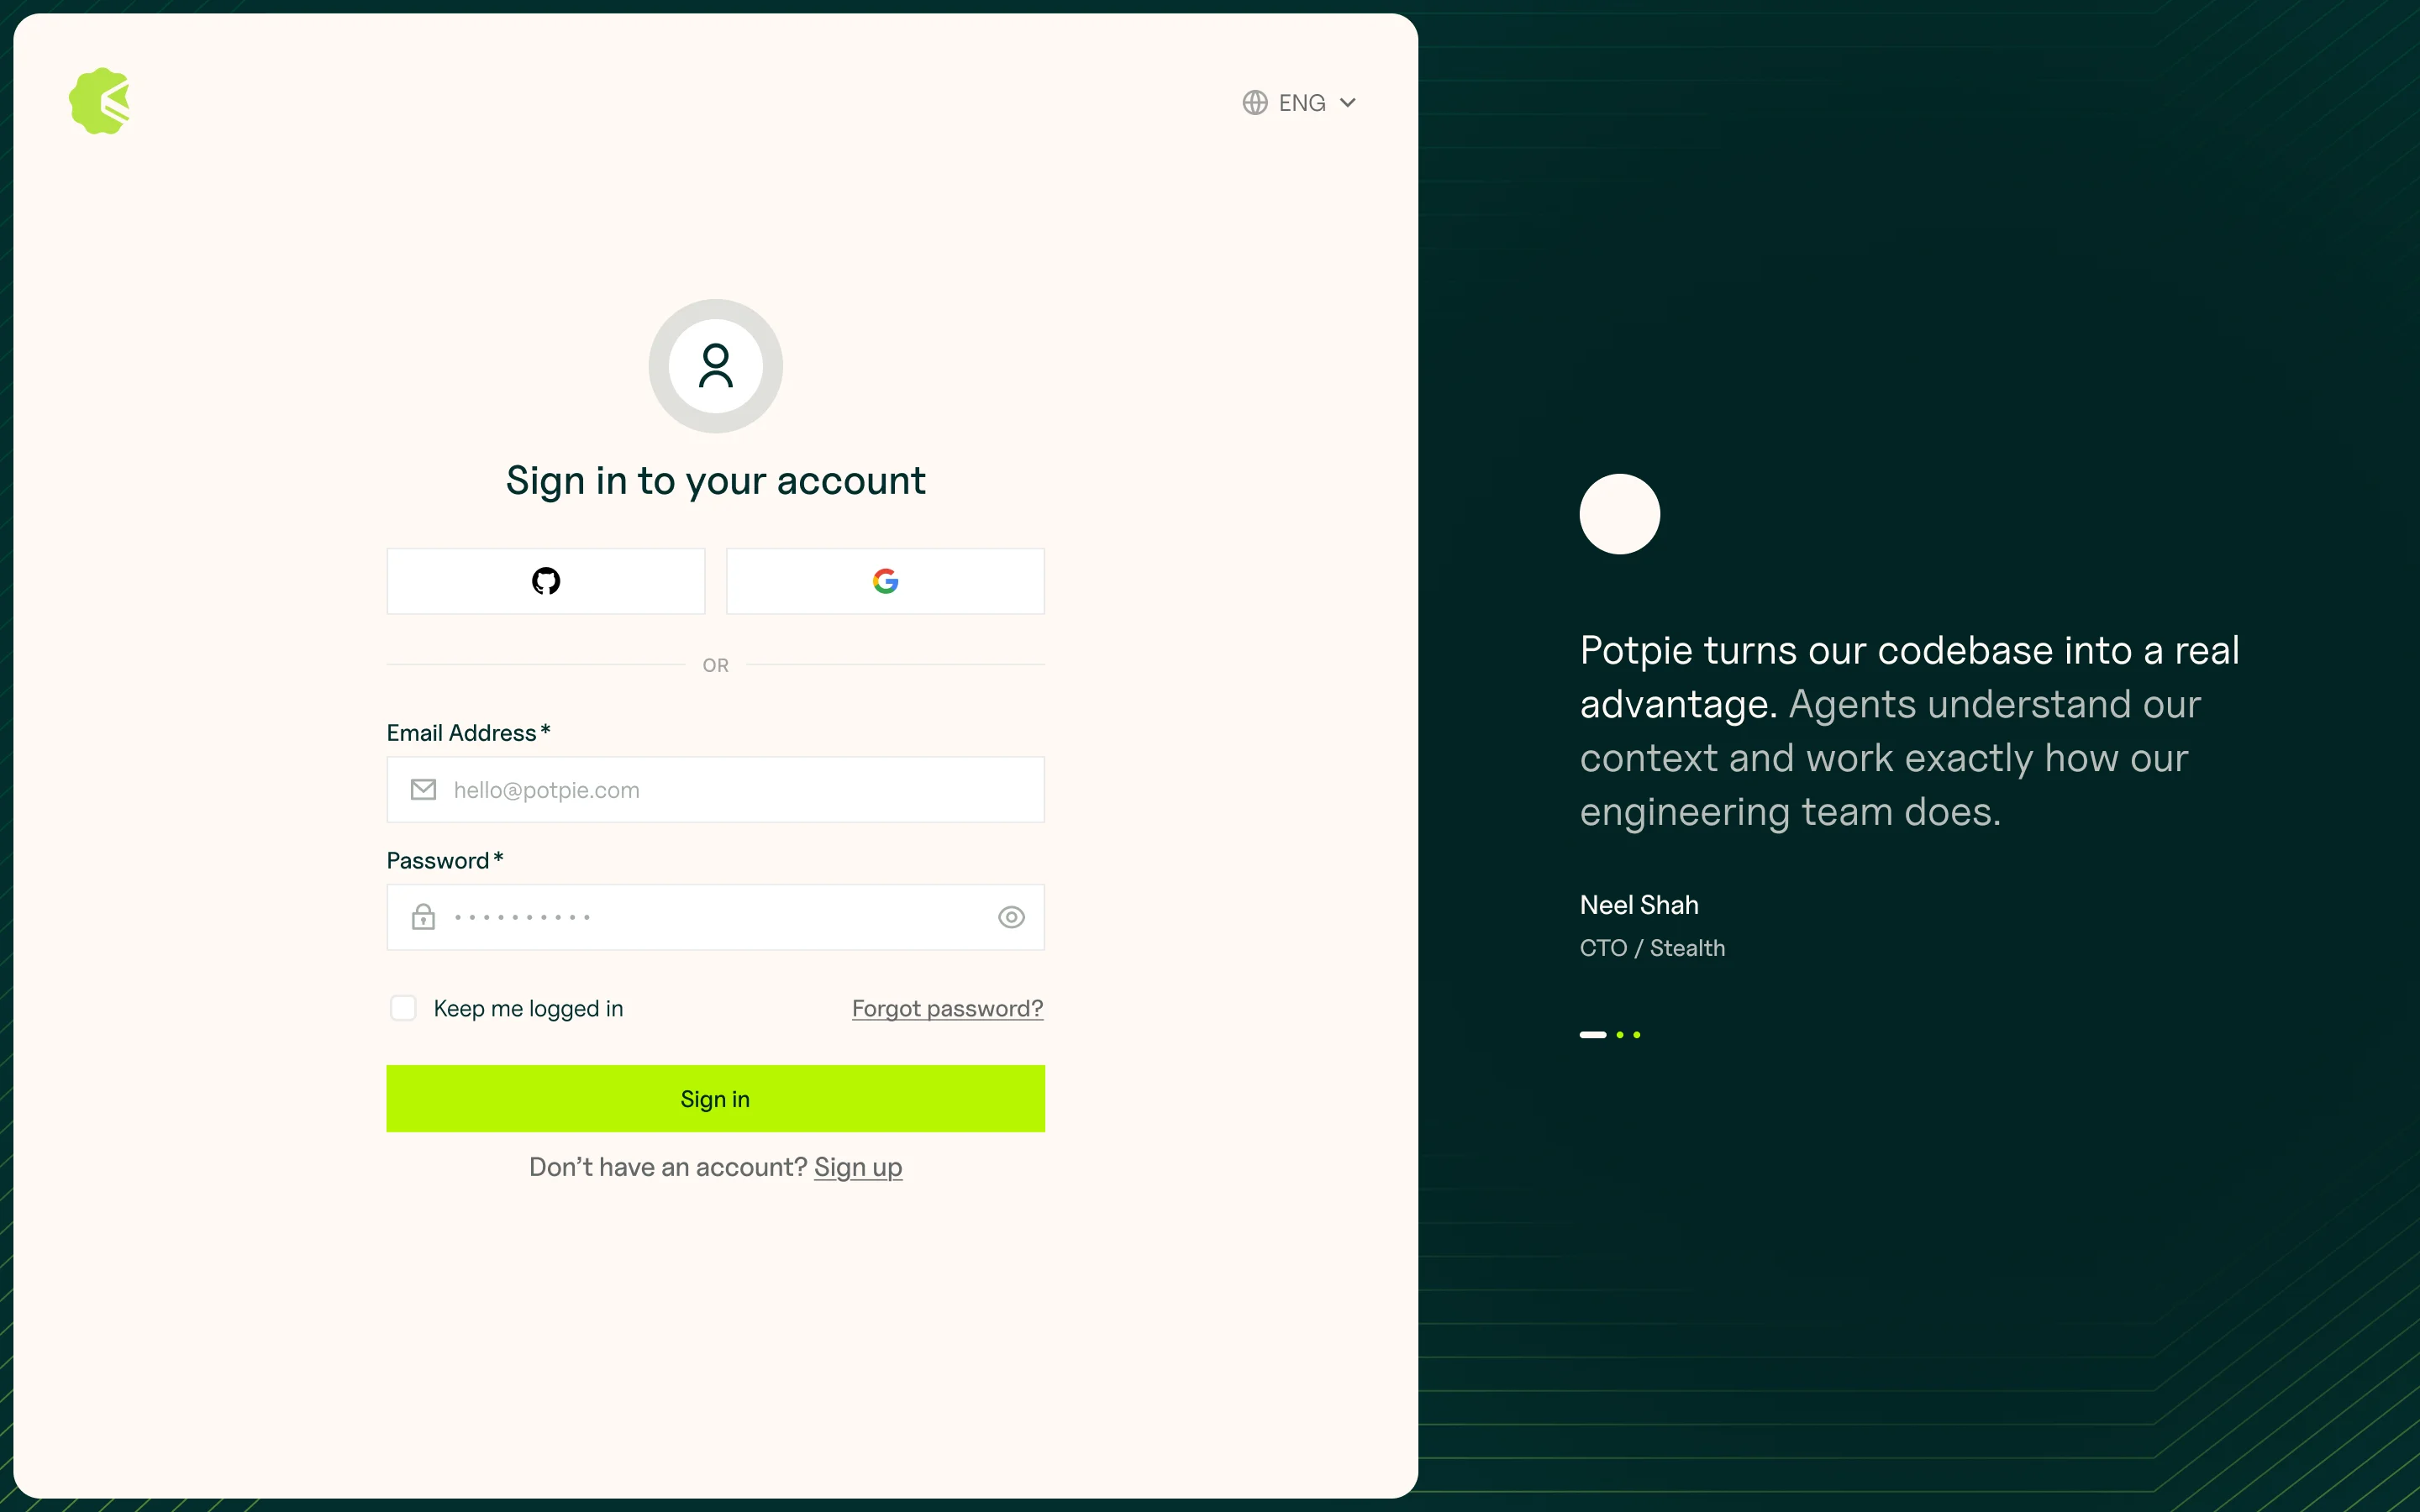
Task: Click the globe language icon
Action: [x=1255, y=103]
